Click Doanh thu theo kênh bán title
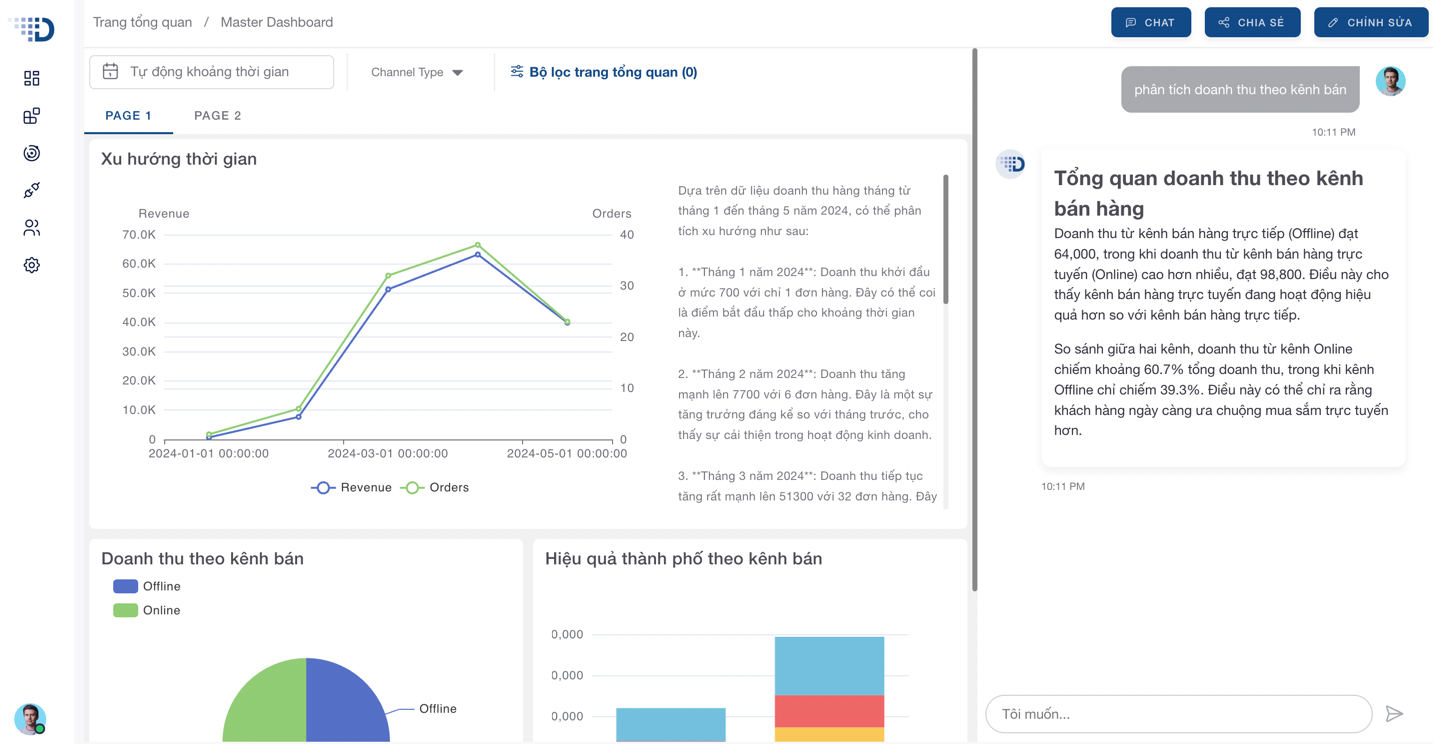Viewport: 1433px width, 744px height. click(x=202, y=559)
